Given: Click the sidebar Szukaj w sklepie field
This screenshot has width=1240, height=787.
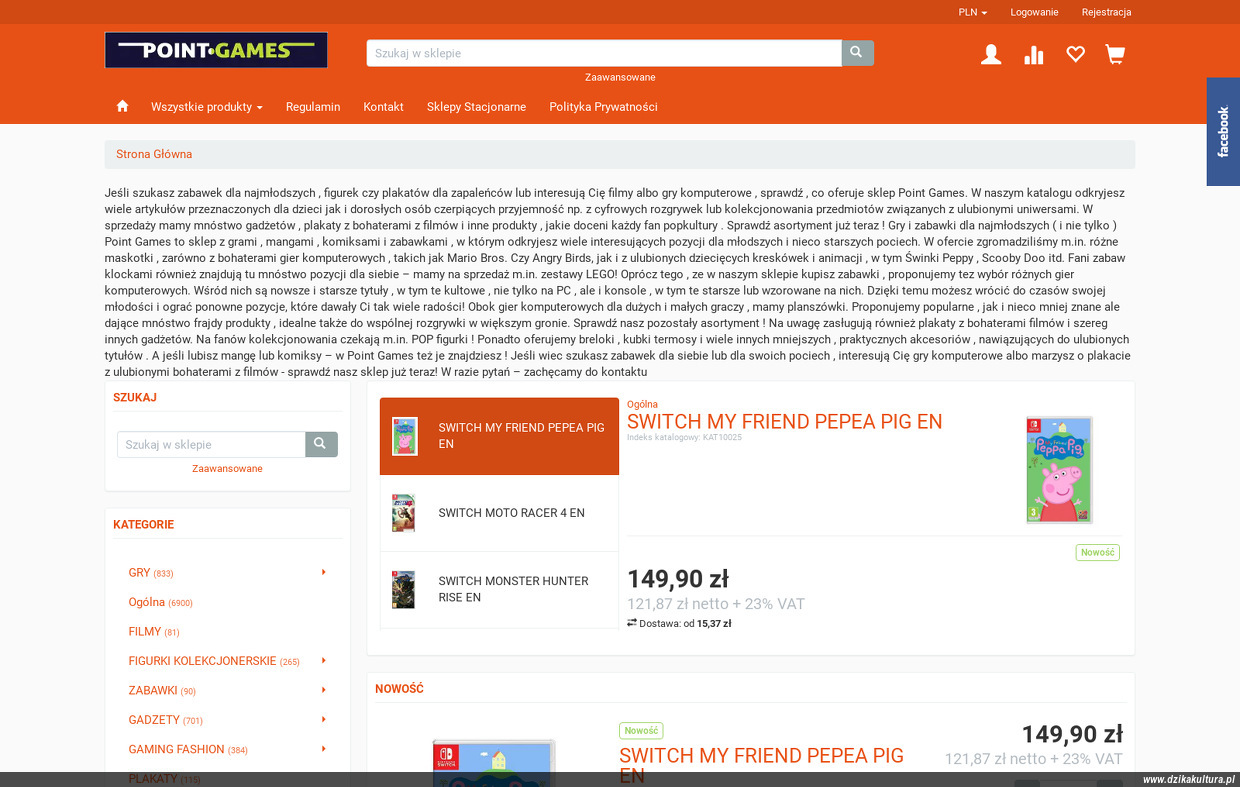Looking at the screenshot, I should pos(211,444).
